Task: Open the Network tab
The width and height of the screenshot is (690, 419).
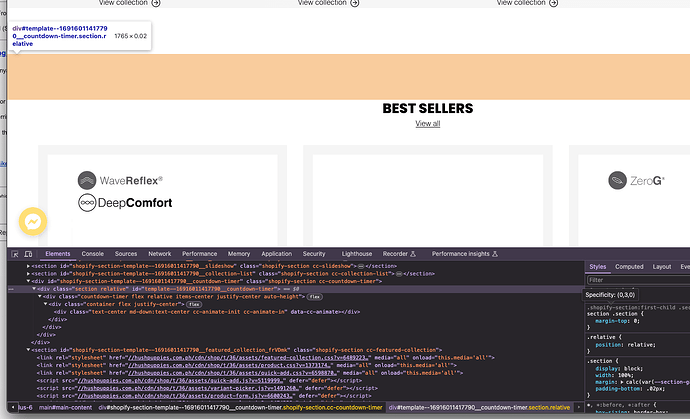Action: (159, 254)
